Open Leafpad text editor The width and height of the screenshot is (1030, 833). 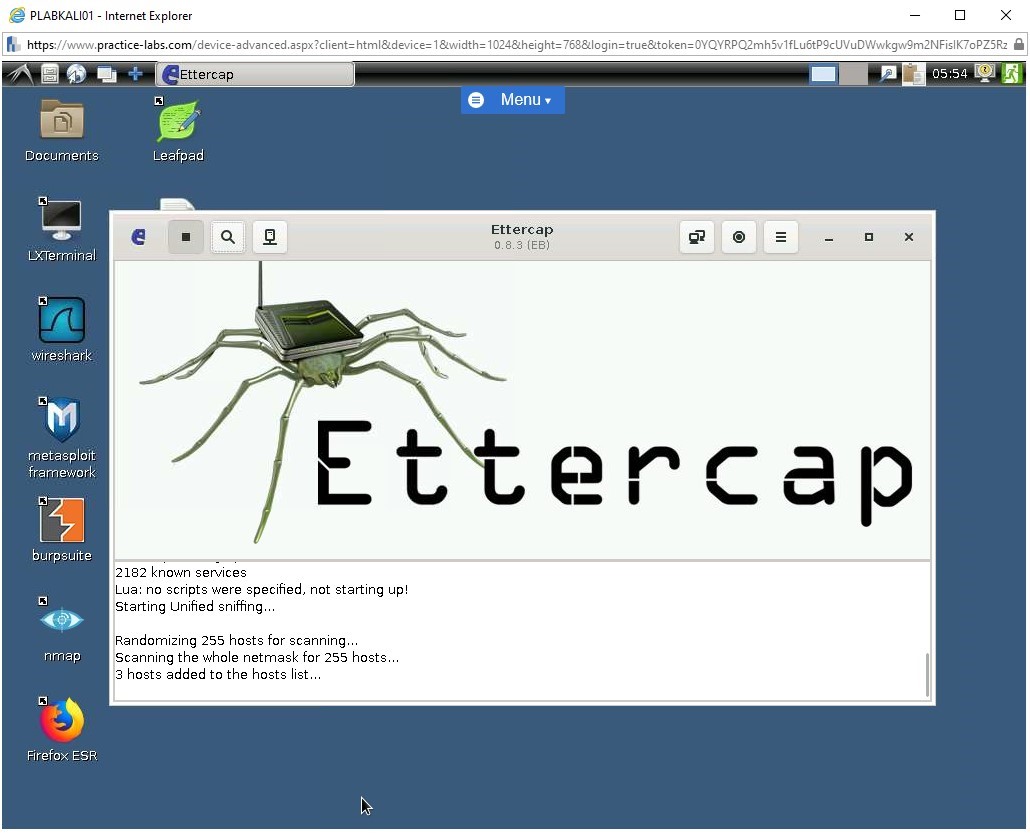point(178,125)
